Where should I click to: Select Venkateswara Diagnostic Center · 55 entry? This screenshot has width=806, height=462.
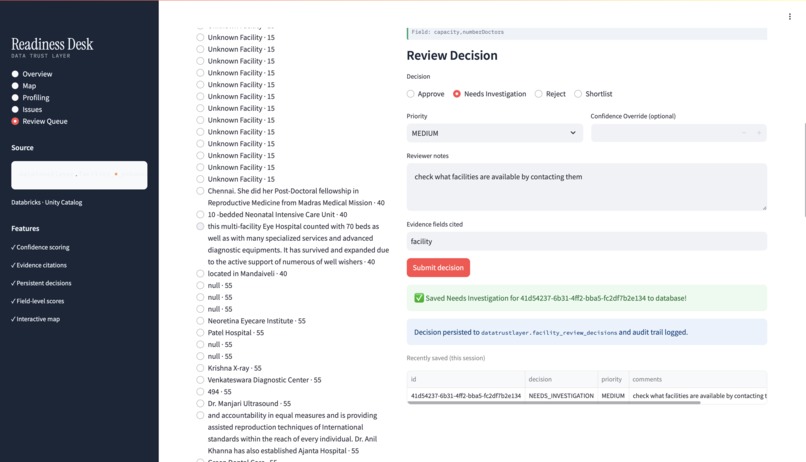click(259, 380)
